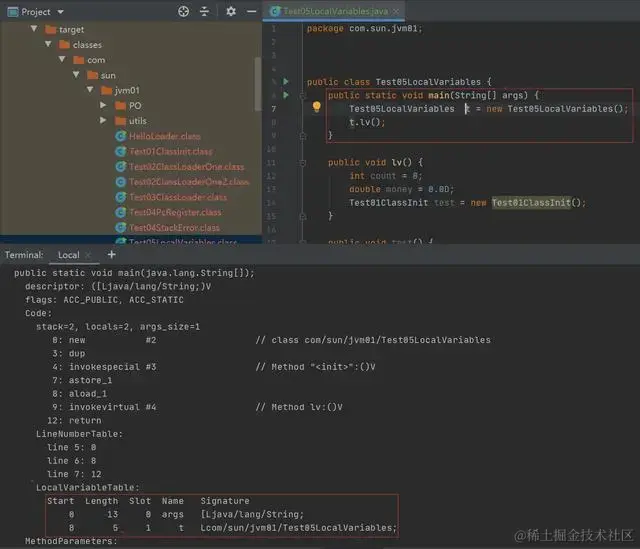Click 't.lv();' statement in editor
The image size is (640, 549).
367,122
